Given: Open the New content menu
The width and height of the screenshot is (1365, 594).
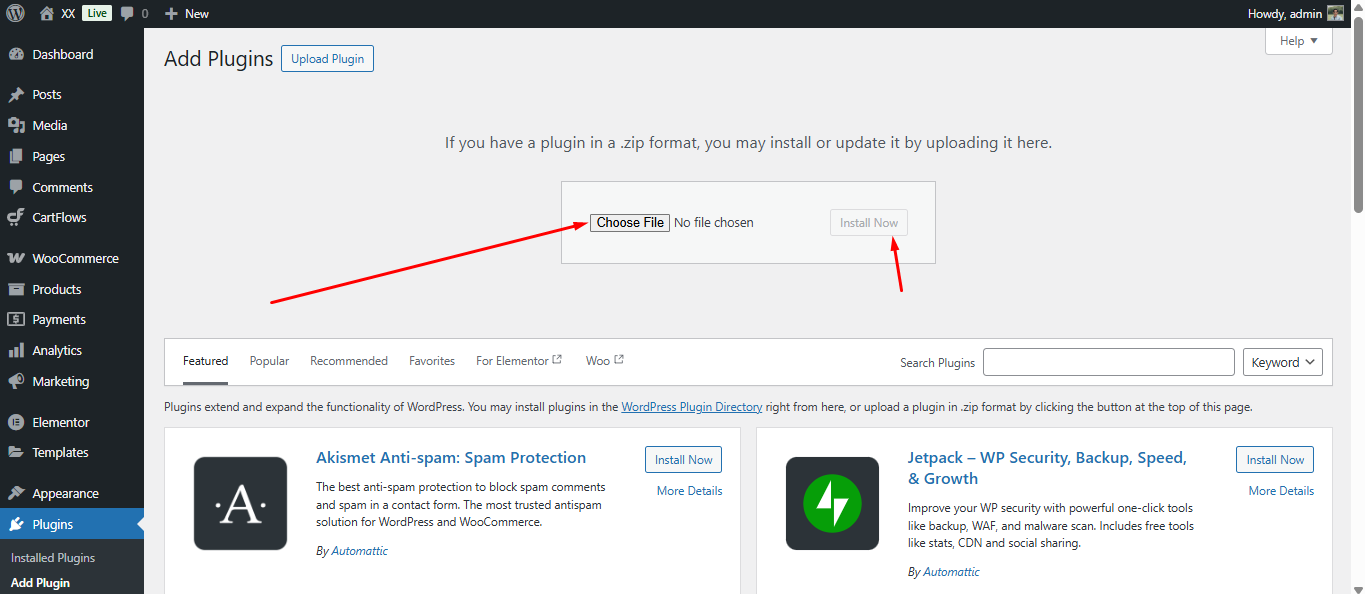Looking at the screenshot, I should tap(187, 14).
